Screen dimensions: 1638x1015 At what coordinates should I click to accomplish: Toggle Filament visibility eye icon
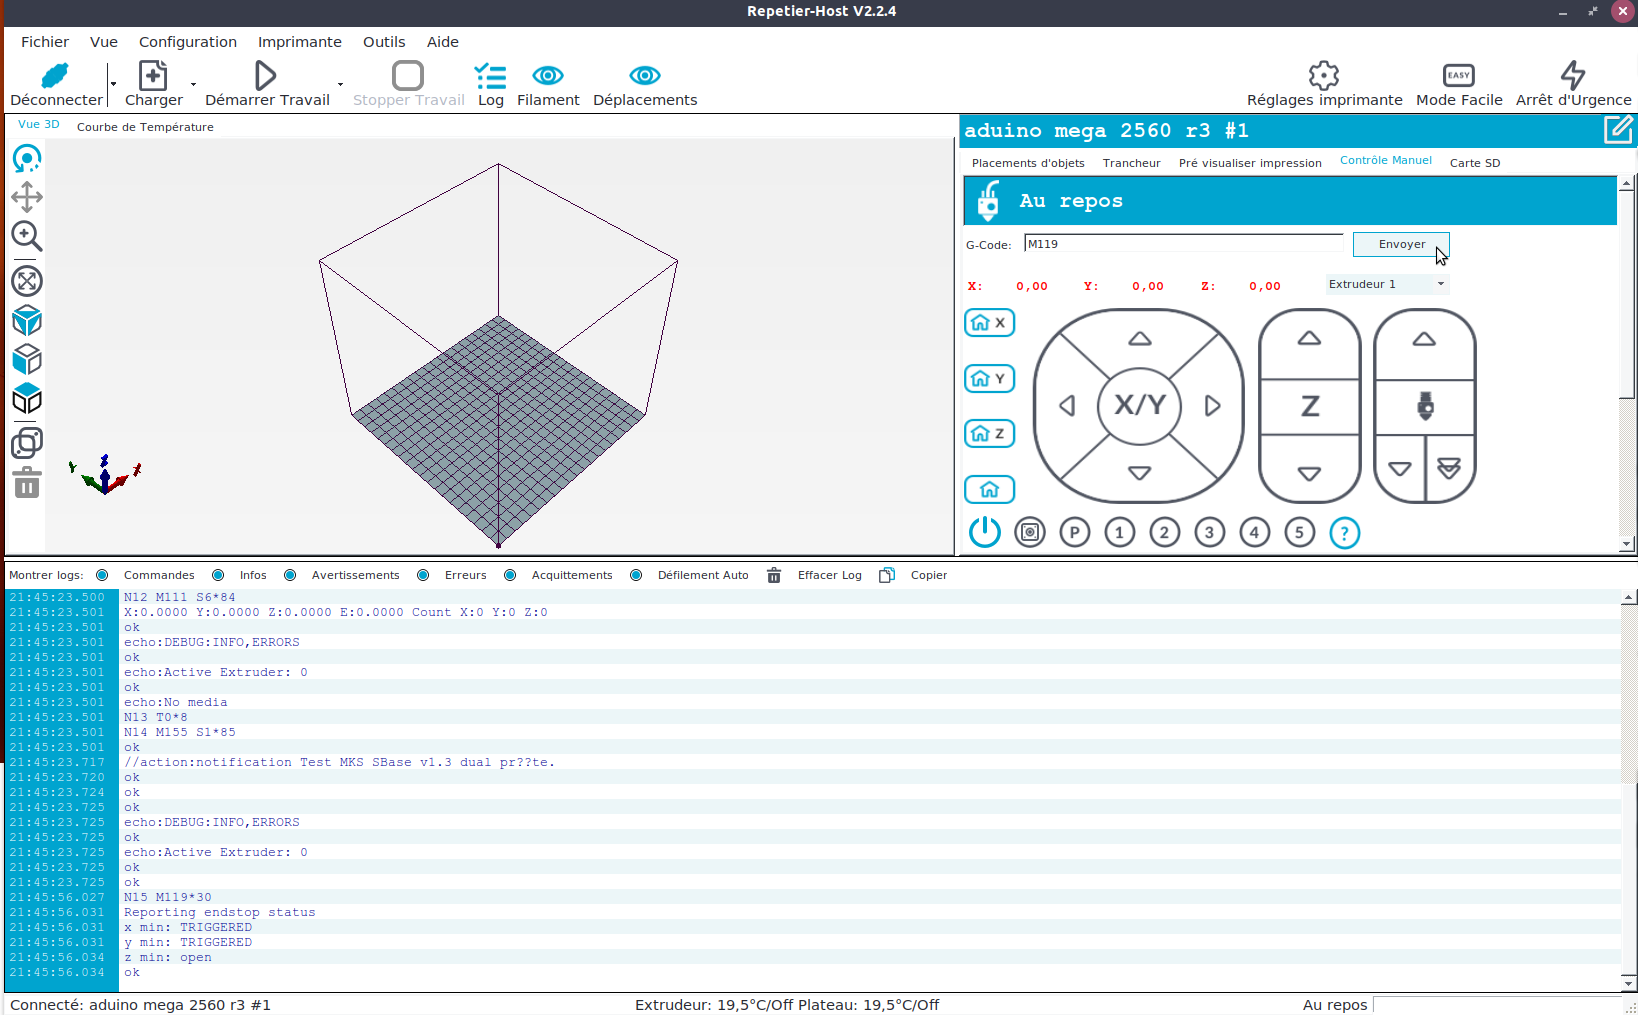(547, 76)
